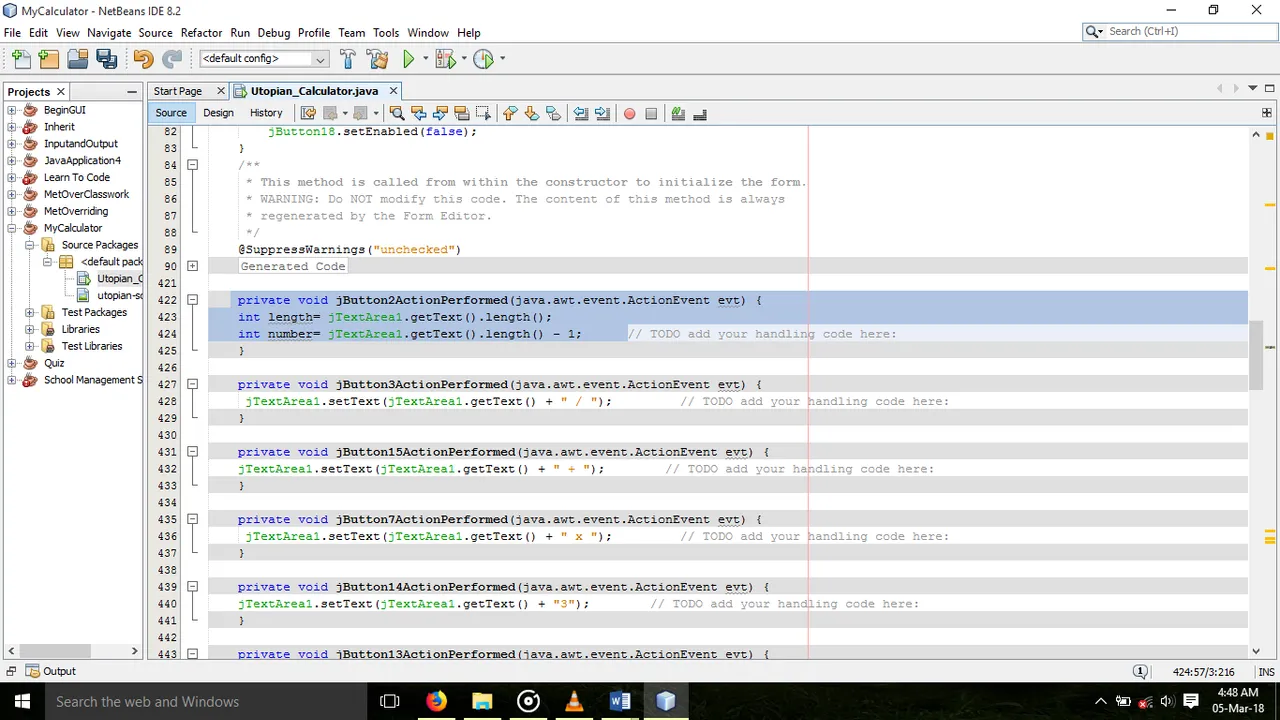Jump to Last Edit location icon

coord(308,113)
